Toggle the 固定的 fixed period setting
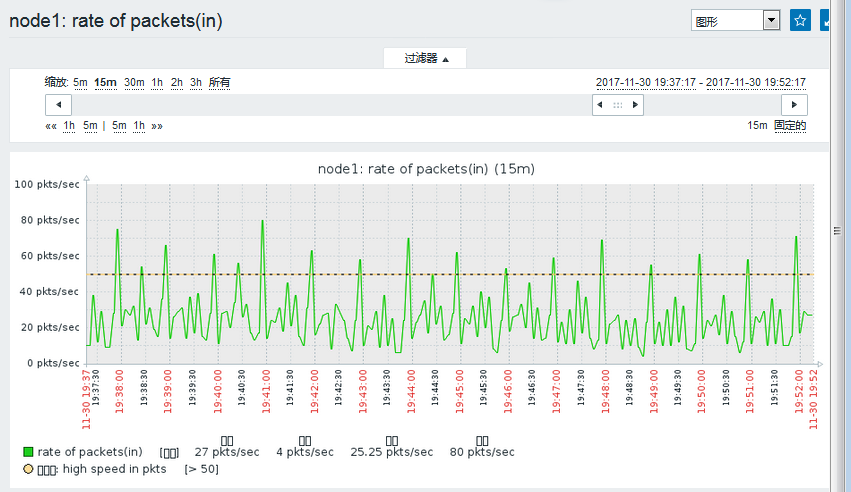This screenshot has height=492, width=851. [790, 125]
